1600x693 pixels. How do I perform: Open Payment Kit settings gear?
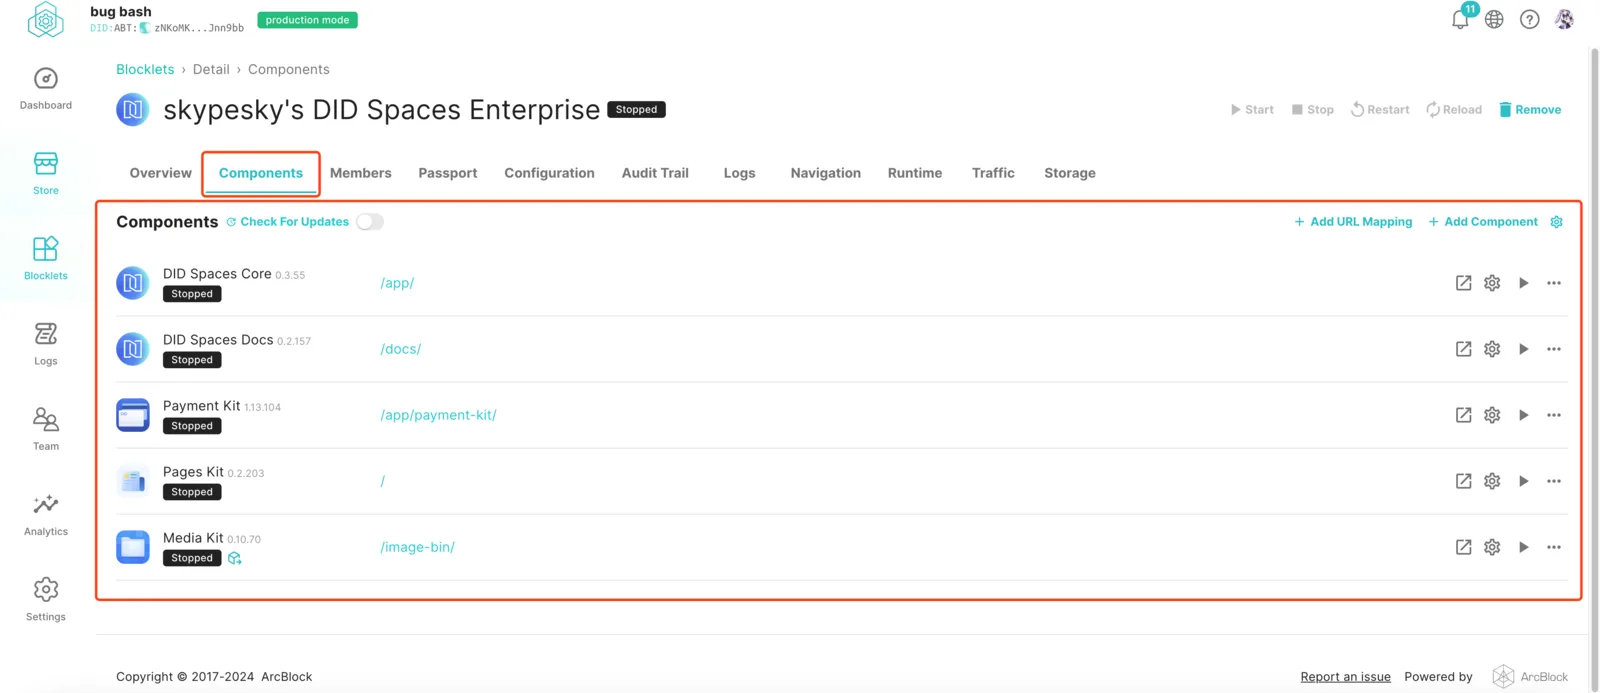click(x=1492, y=415)
